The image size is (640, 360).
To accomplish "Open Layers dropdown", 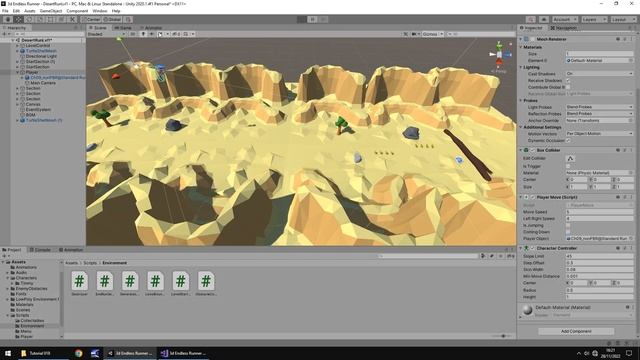I will 593,19.
